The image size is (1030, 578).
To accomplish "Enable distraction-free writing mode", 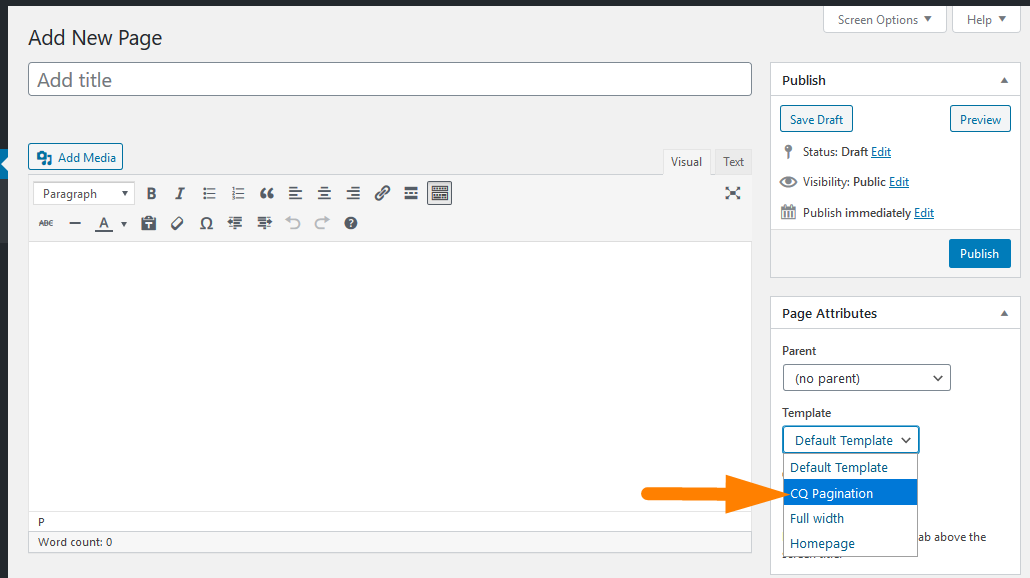I will (732, 193).
